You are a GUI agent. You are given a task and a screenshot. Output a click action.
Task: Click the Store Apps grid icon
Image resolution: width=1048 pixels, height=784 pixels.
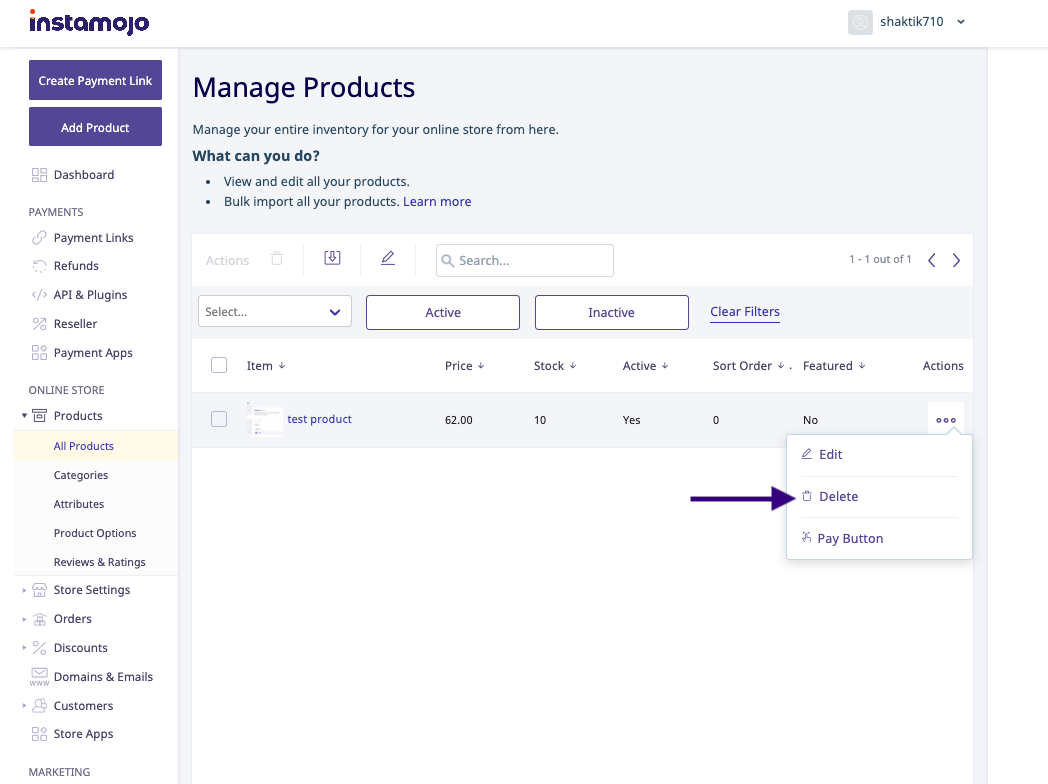(x=39, y=734)
